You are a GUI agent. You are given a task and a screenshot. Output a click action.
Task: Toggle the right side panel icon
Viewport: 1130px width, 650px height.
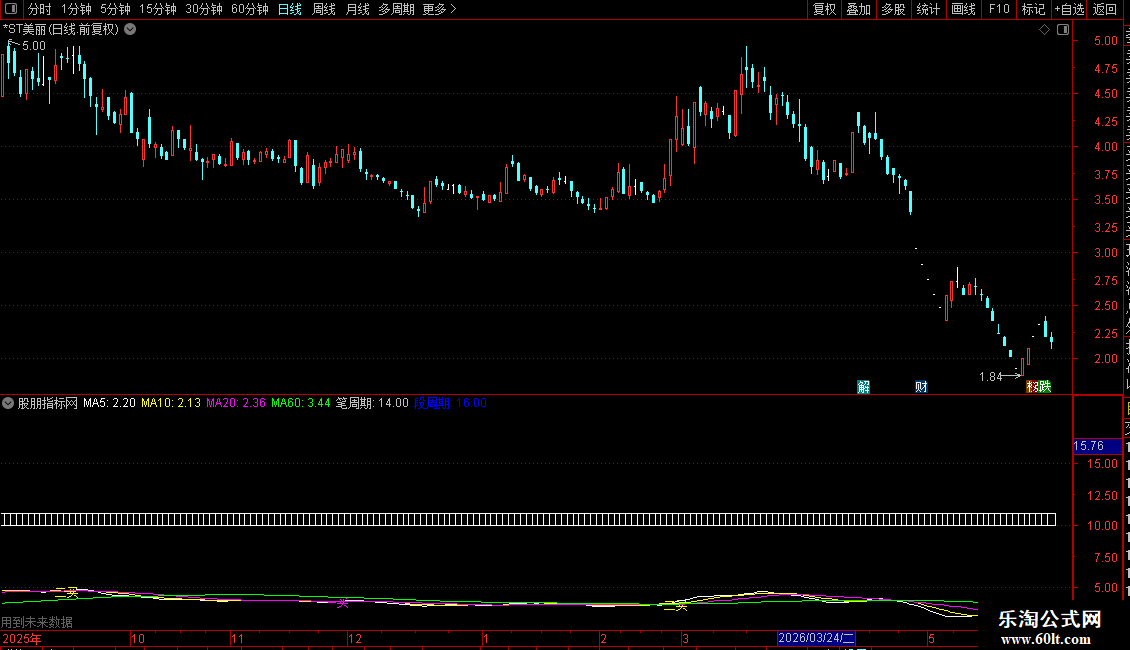click(1063, 30)
